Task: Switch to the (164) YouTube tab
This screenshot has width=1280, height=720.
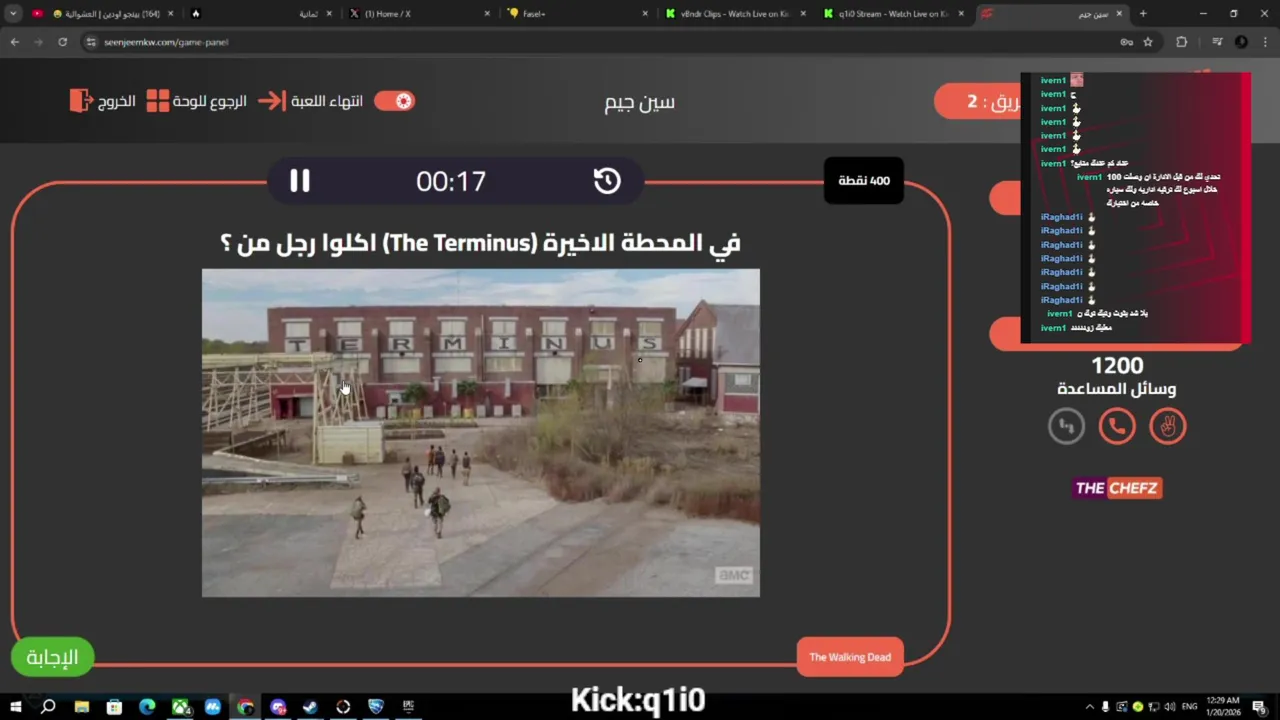Action: click(103, 14)
